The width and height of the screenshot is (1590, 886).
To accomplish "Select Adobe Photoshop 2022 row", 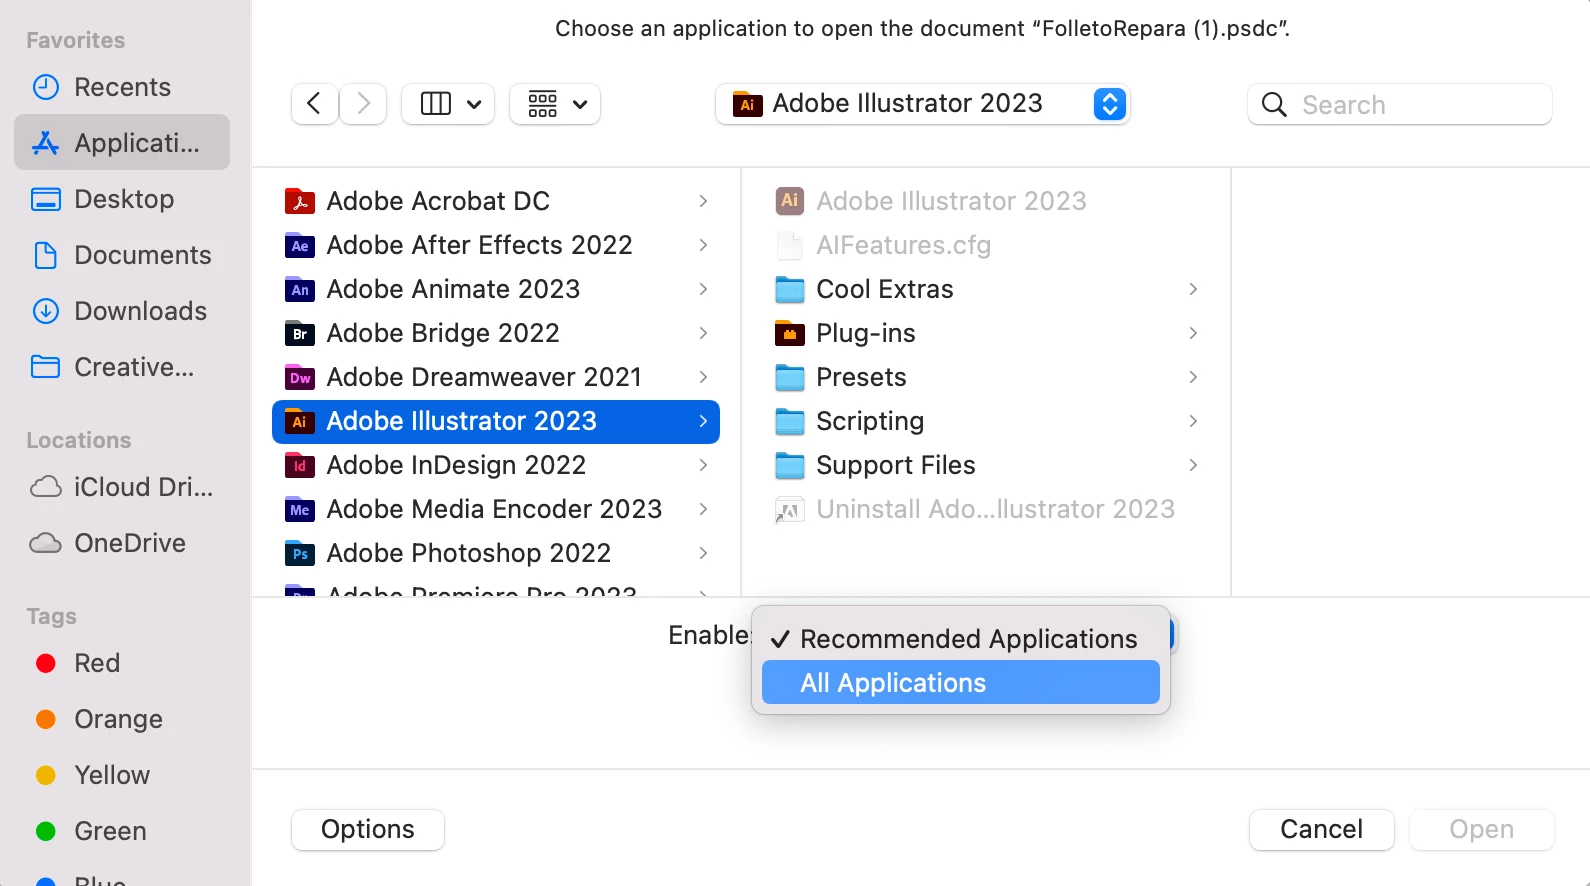I will [496, 553].
